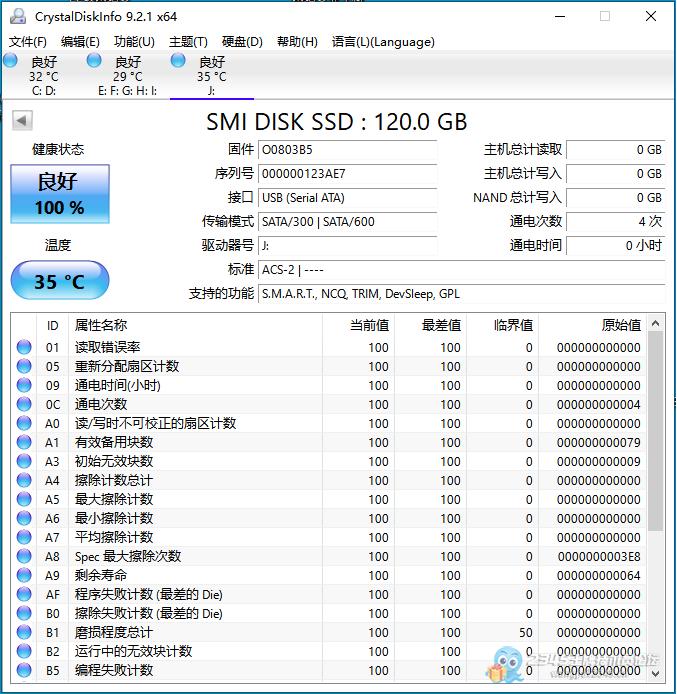
Task: Click status dot for A7 平均擦除计数
Action: pyautogui.click(x=24, y=538)
